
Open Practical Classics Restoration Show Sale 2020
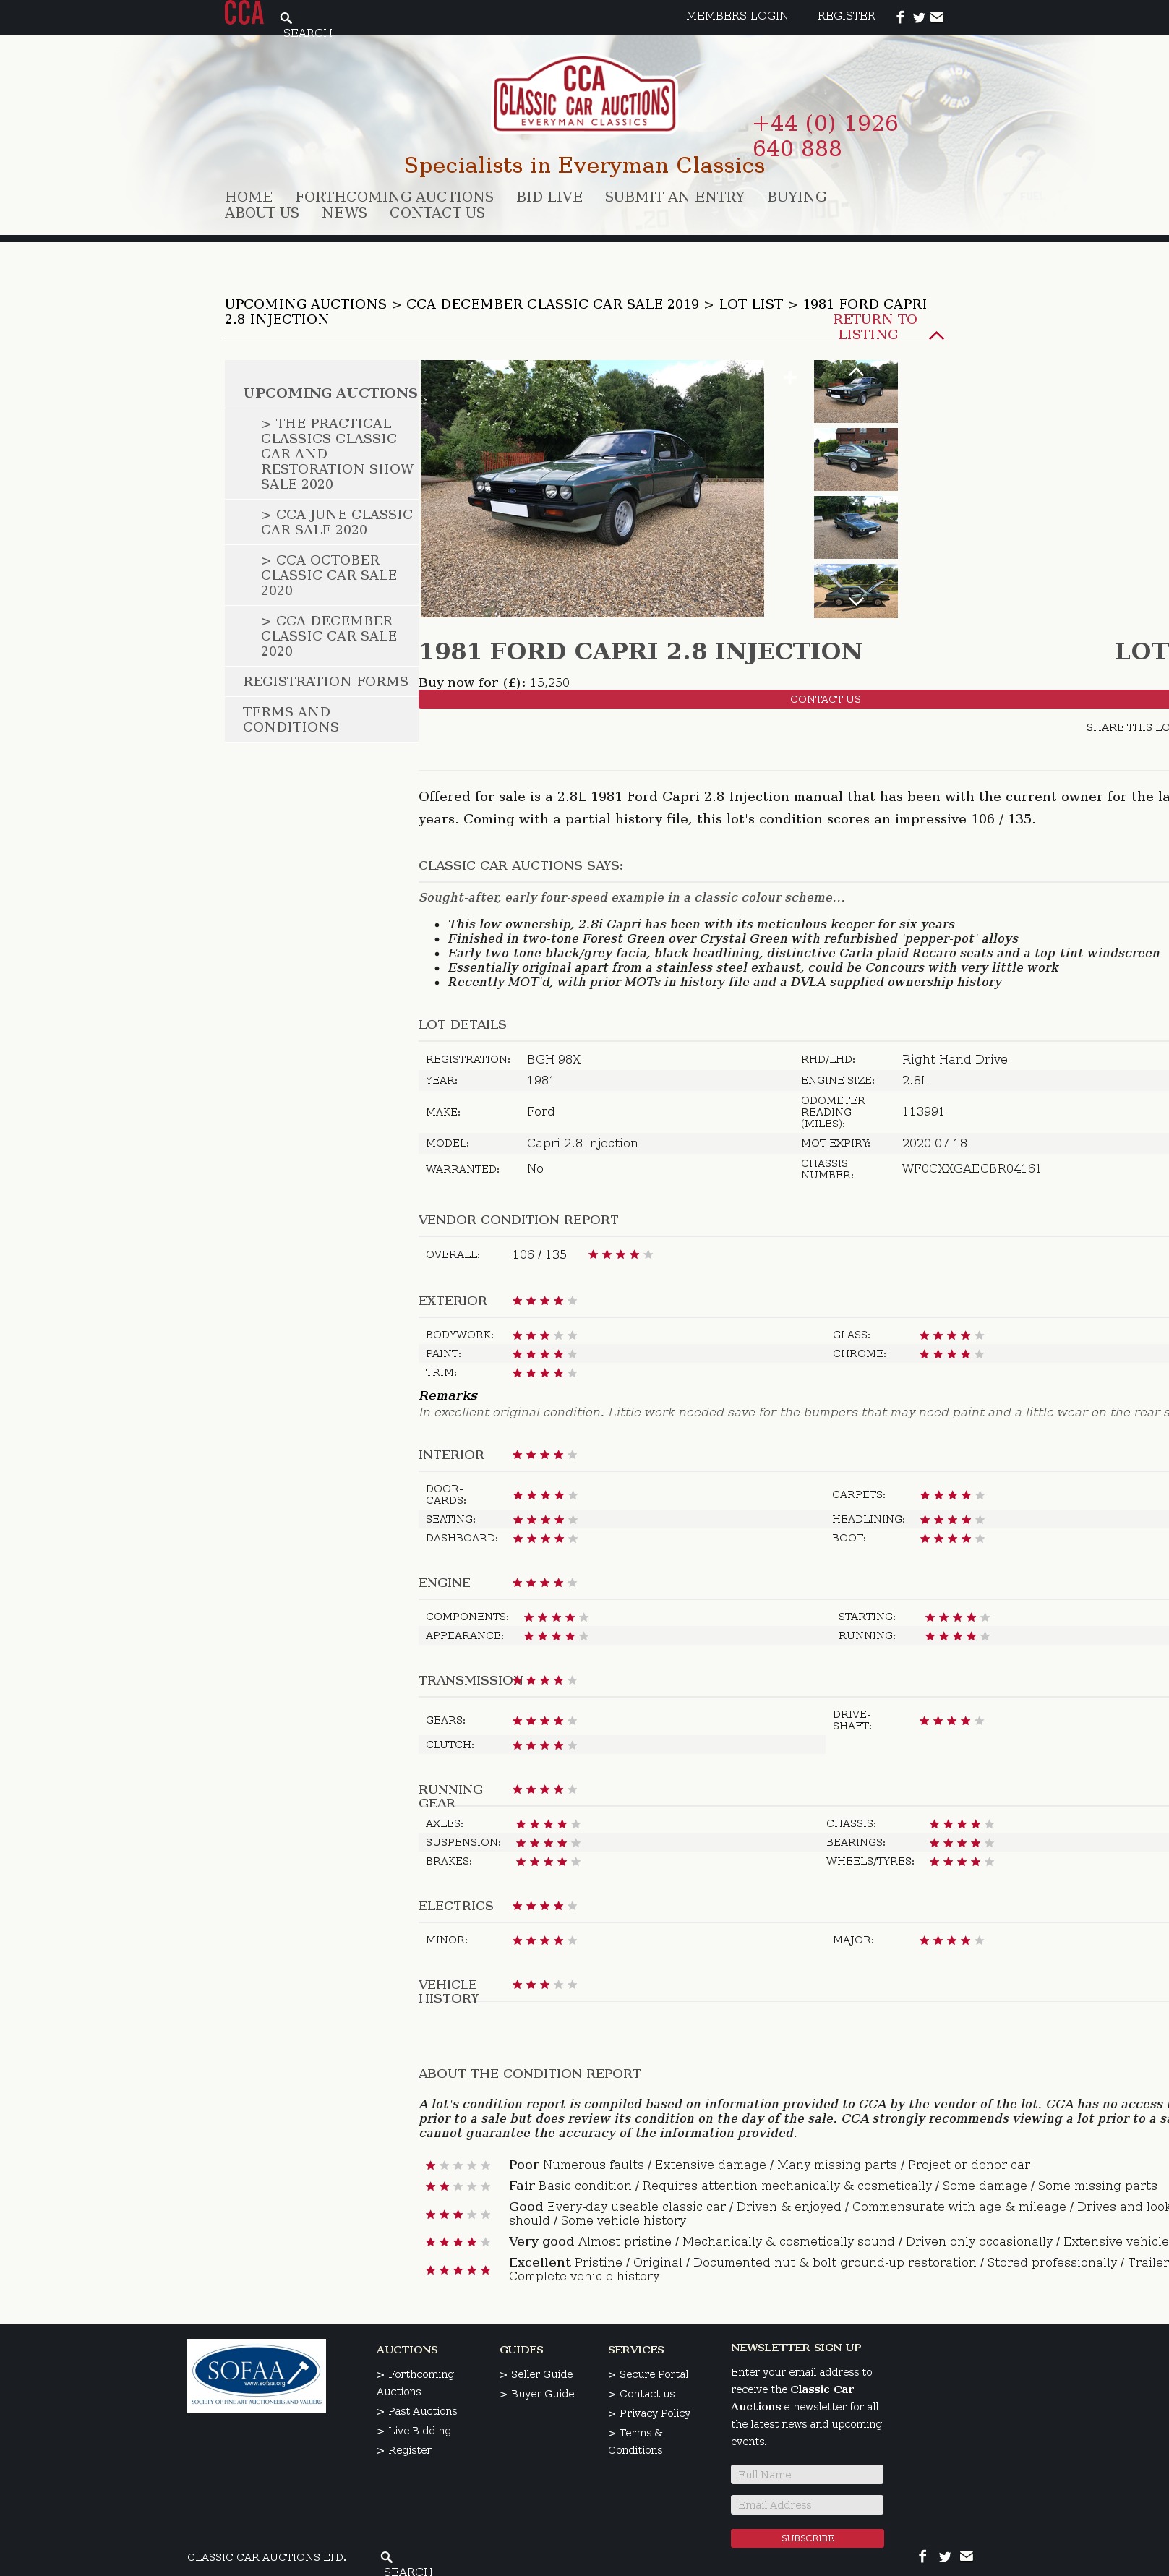point(337,454)
